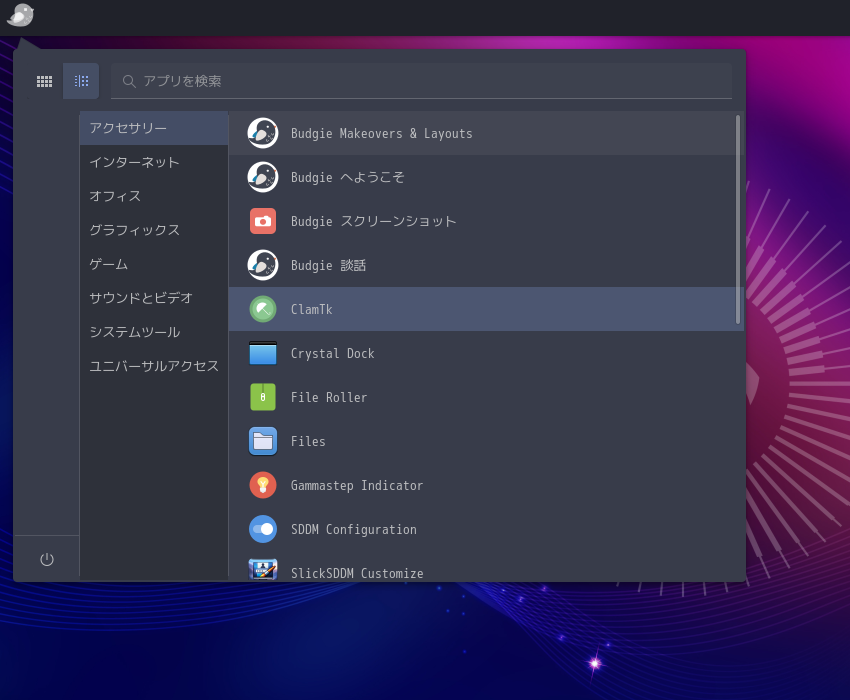The height and width of the screenshot is (700, 850).
Task: Open the システムツール category
Action: tap(135, 332)
